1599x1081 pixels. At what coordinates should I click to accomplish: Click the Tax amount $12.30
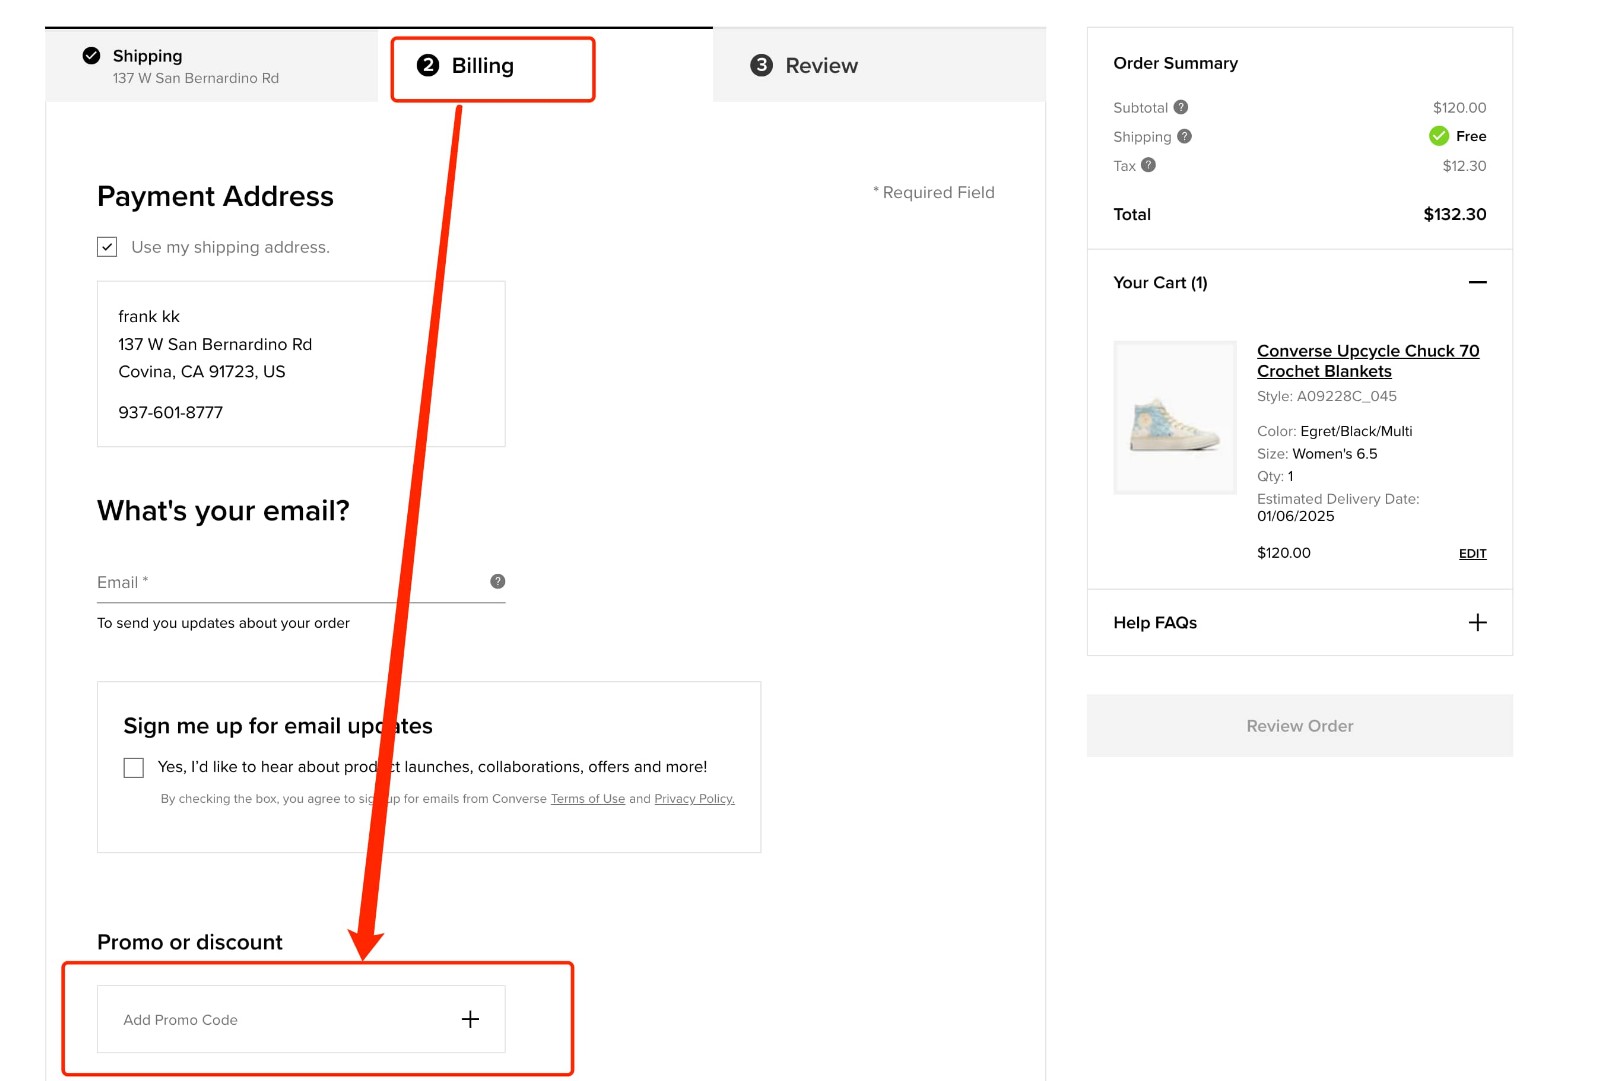1464,166
